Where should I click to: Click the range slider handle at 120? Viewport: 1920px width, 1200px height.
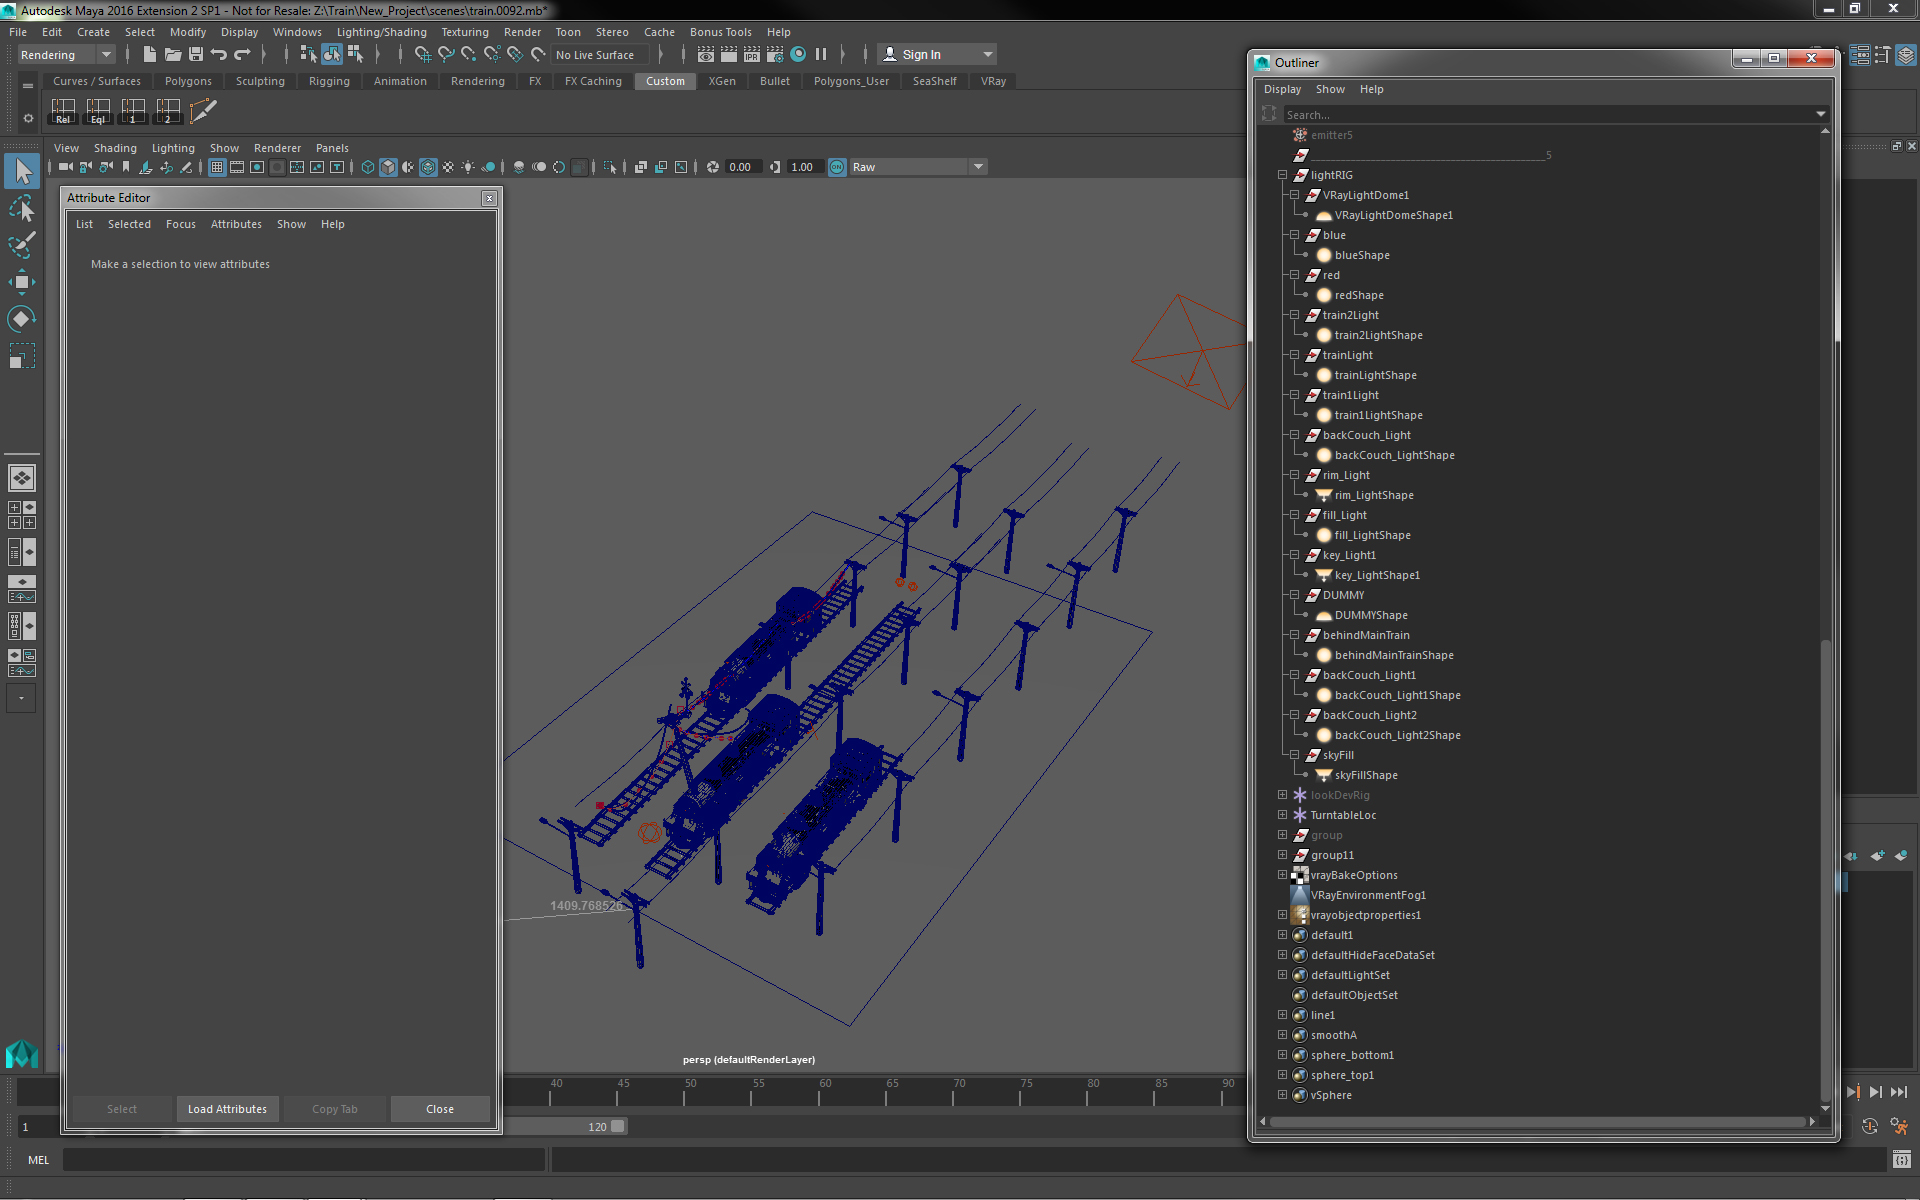click(x=618, y=1126)
